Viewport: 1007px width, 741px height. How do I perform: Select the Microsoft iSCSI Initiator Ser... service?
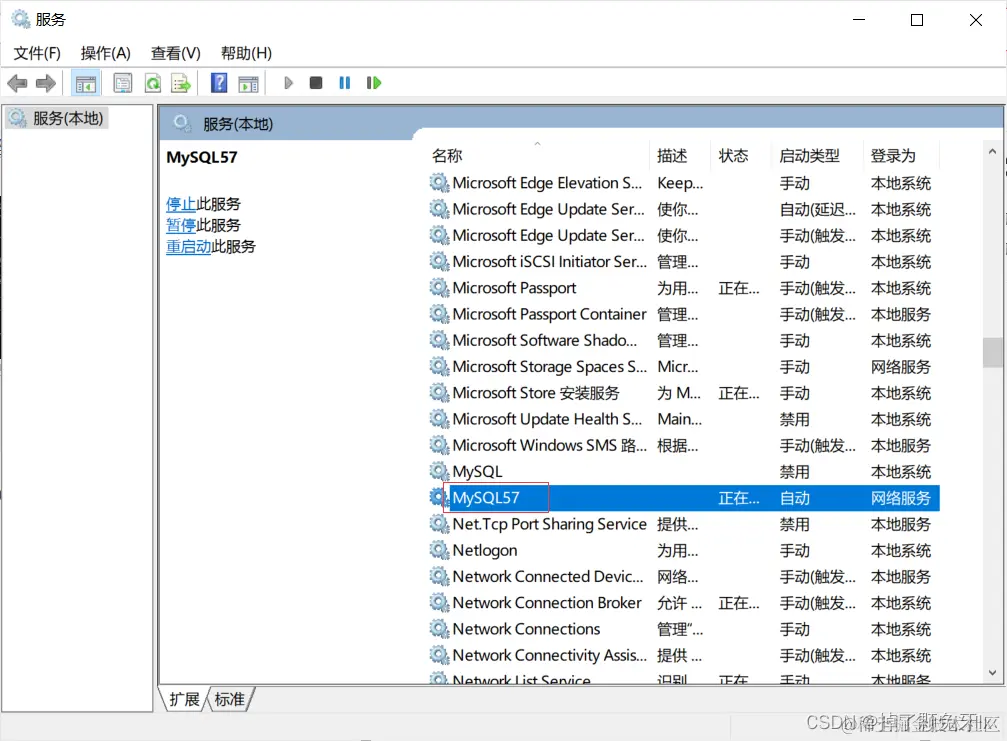click(549, 262)
